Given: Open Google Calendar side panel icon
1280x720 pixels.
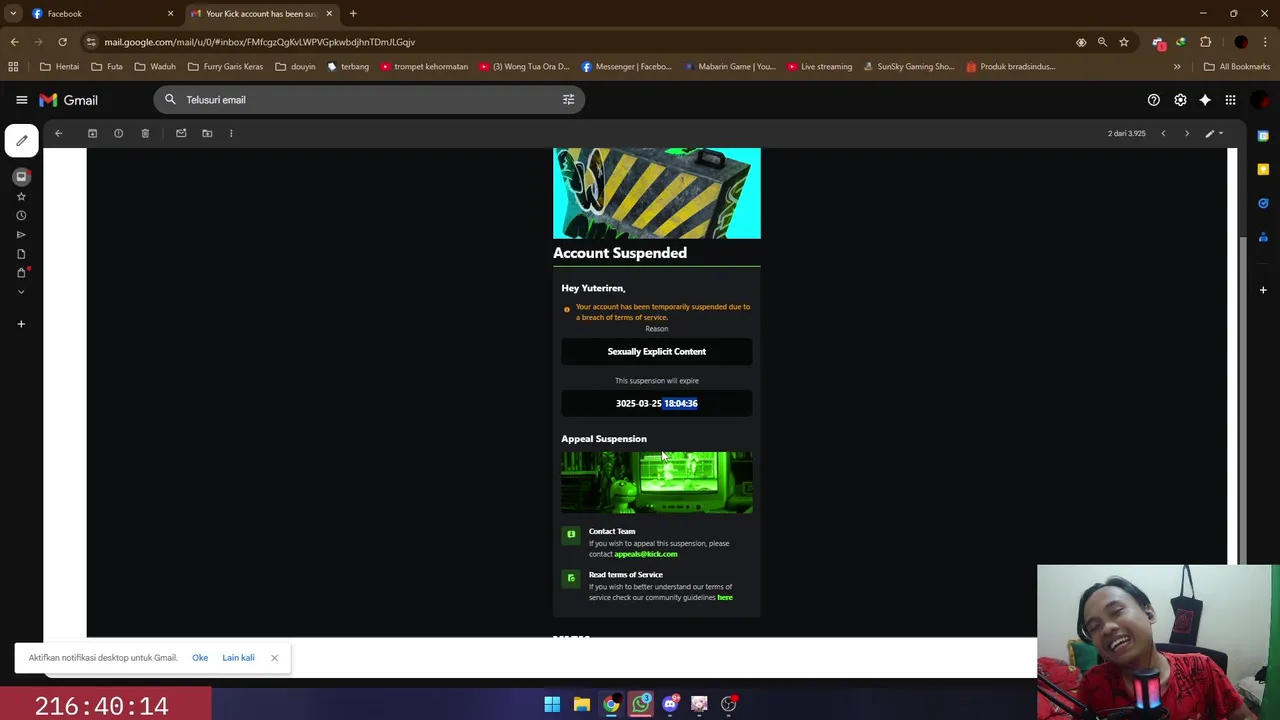Looking at the screenshot, I should tap(1263, 136).
